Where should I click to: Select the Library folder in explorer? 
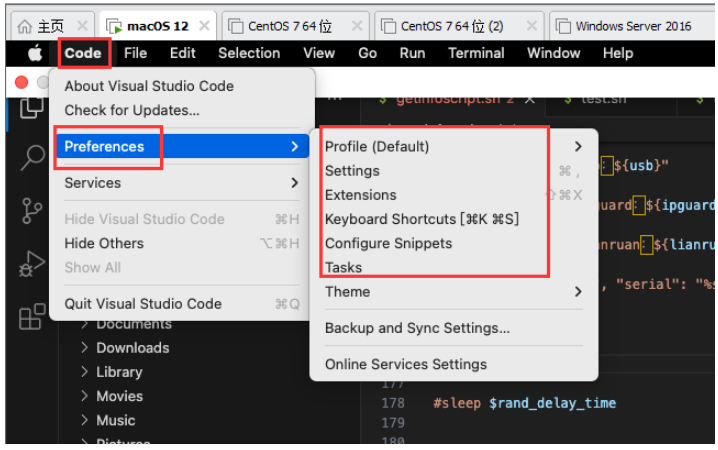[x=119, y=372]
